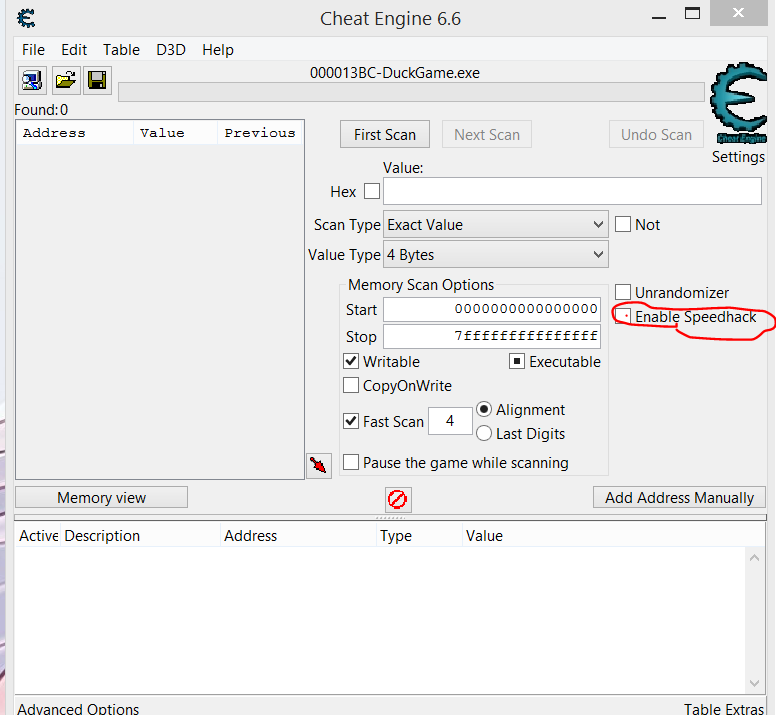
Task: Check the CopyOnWrite option
Action: [x=351, y=385]
